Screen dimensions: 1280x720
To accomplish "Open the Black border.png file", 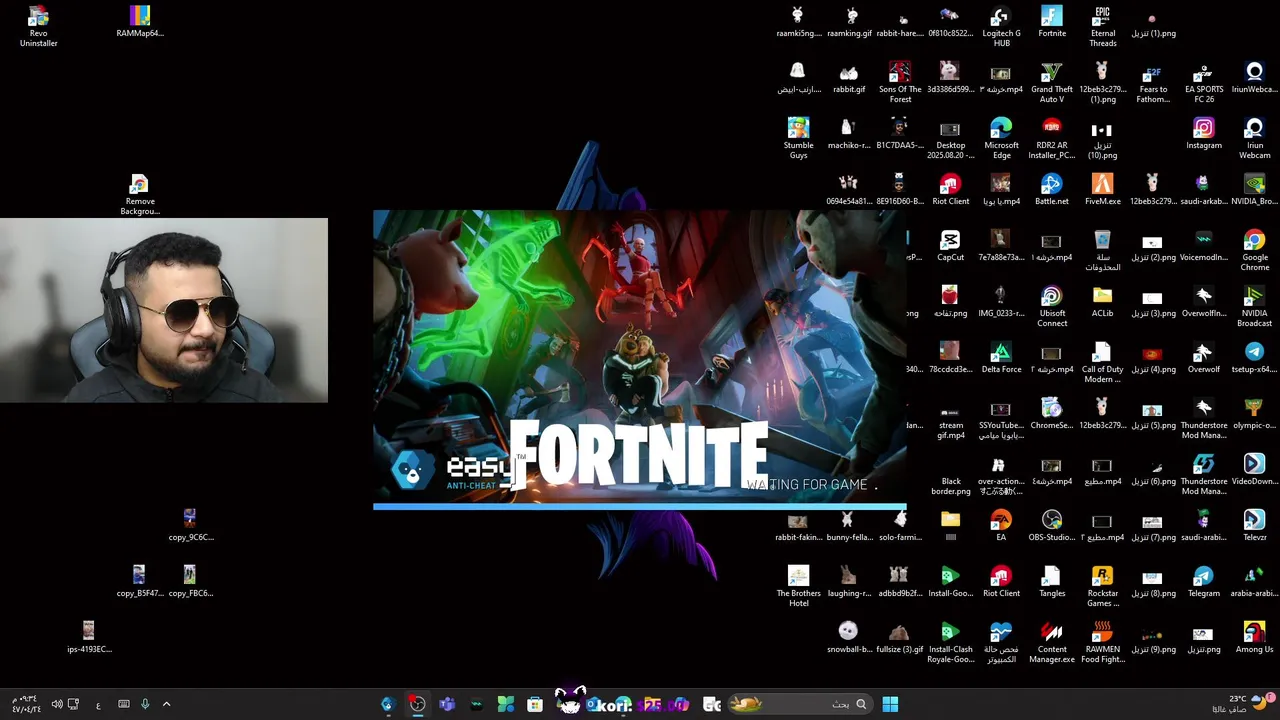I will pos(950,475).
